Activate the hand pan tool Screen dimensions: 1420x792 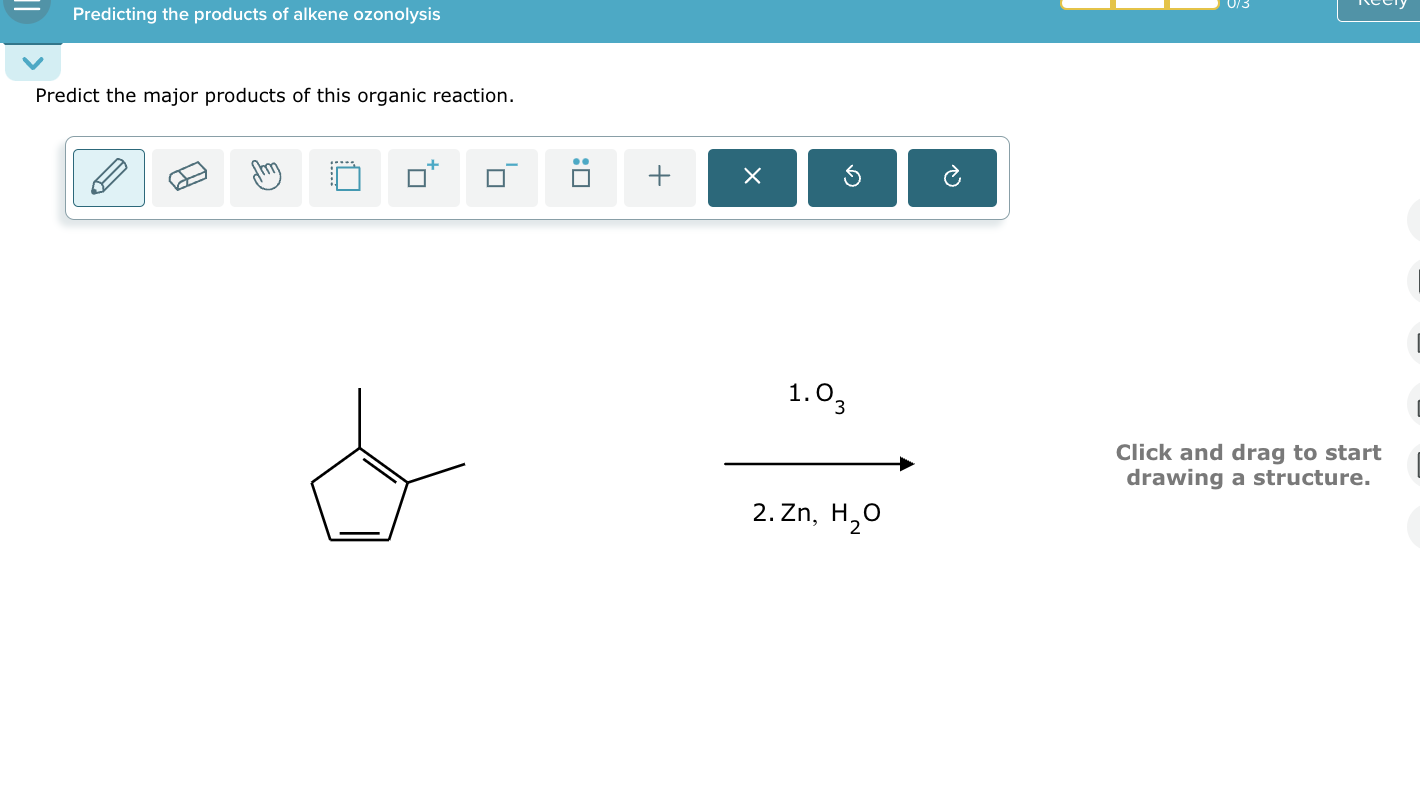pyautogui.click(x=265, y=177)
